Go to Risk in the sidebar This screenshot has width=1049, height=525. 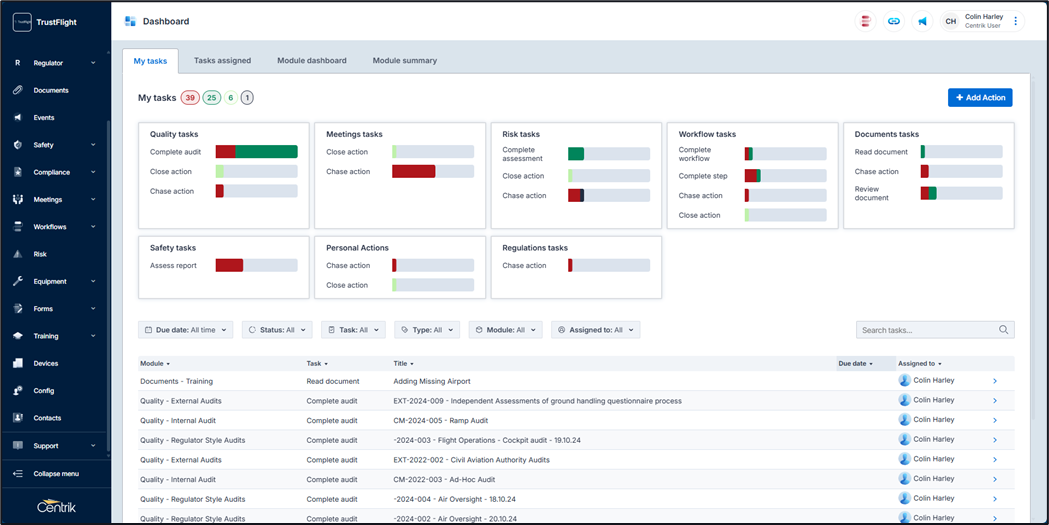point(40,254)
